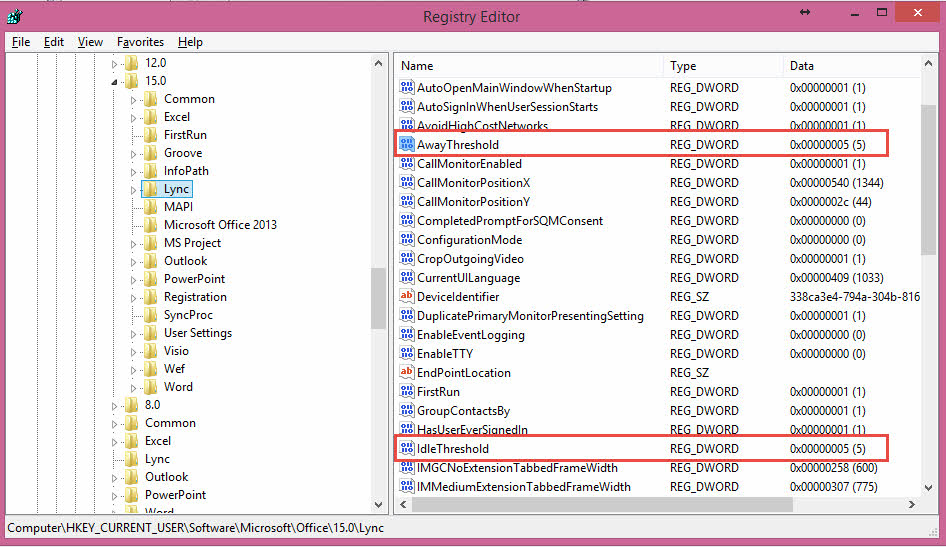946x547 pixels.
Task: Click the DeviceIdentifier string value icon
Action: coord(407,297)
